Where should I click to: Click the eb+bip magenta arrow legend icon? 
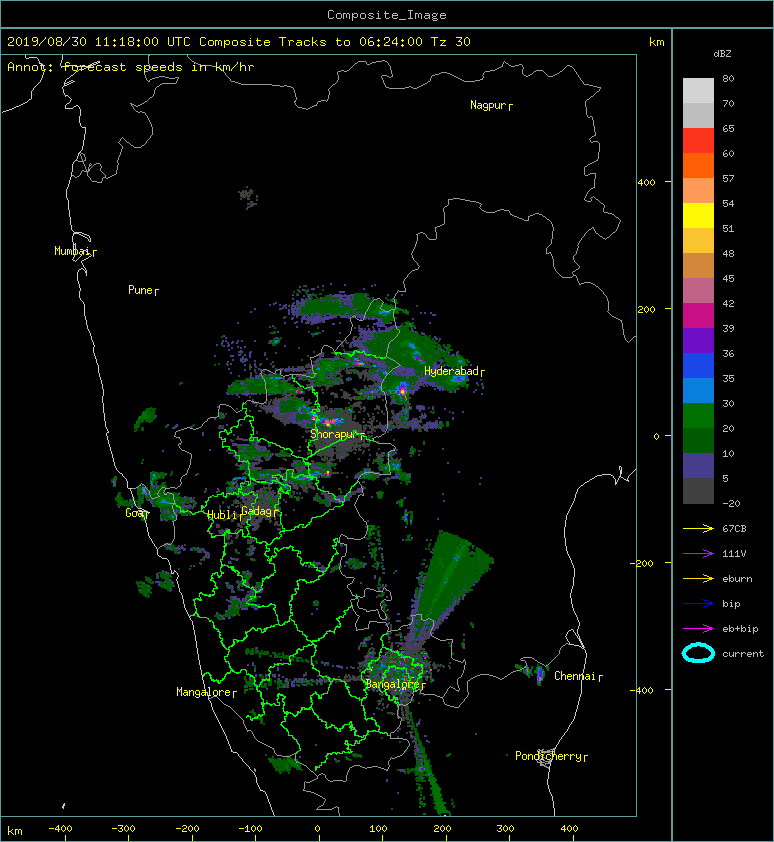[698, 629]
